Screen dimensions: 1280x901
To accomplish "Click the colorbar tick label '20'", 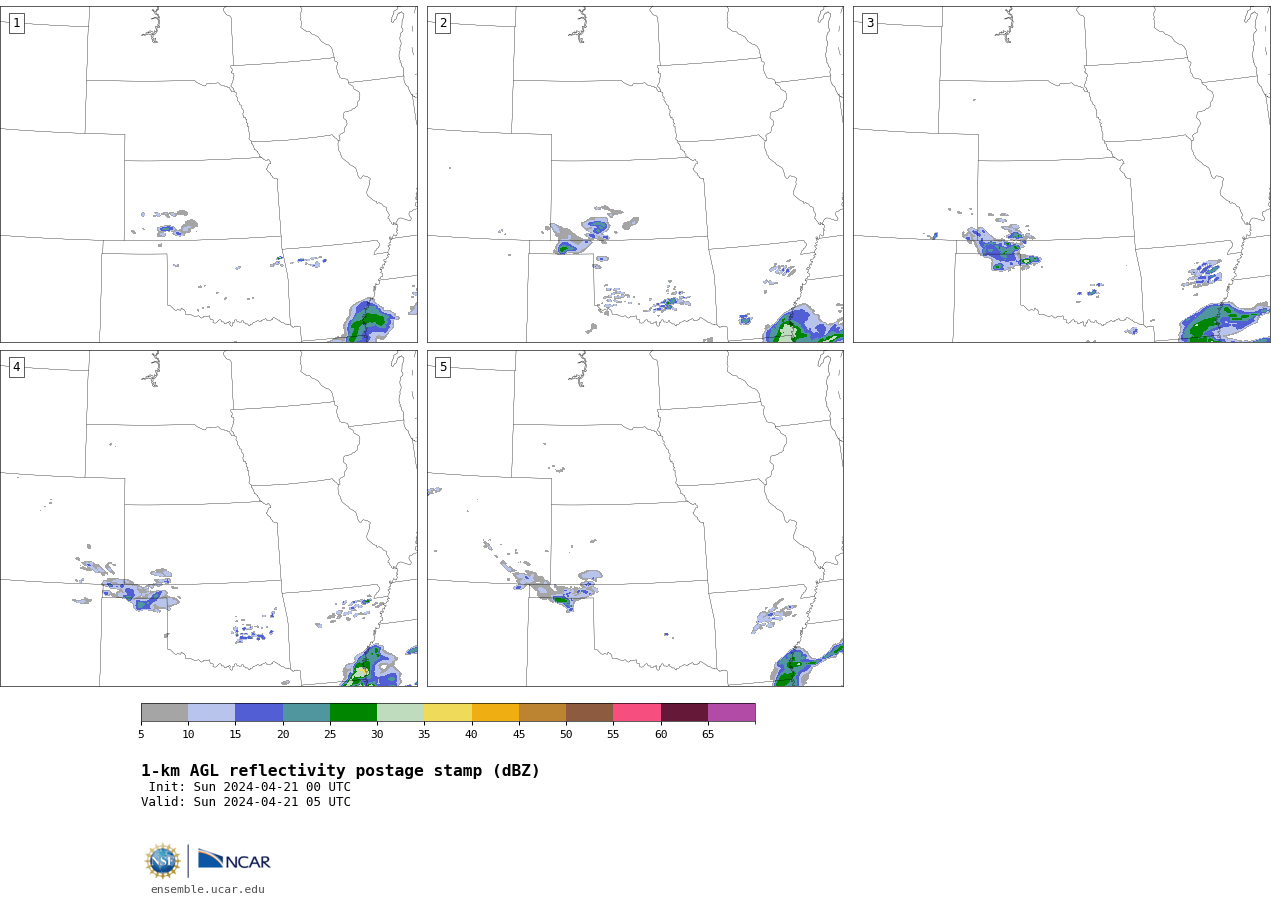I will pos(283,735).
